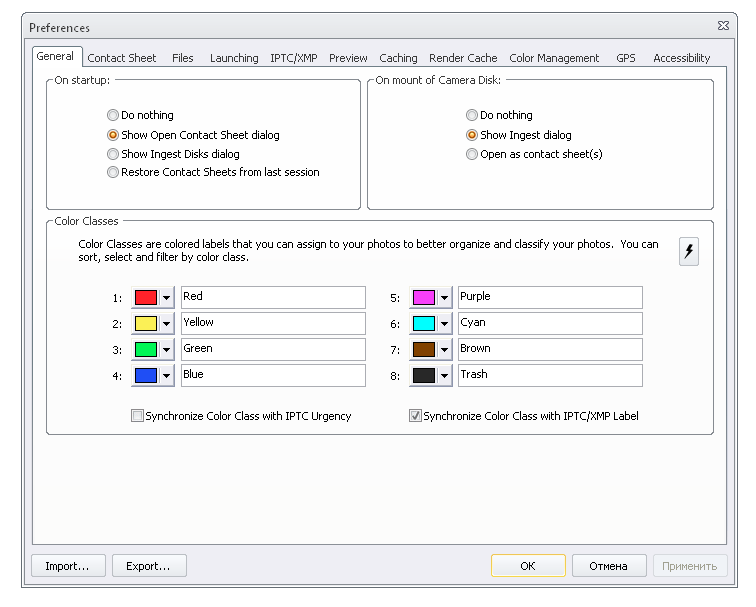This screenshot has width=756, height=607.
Task: Click the lightning bolt icon button
Action: point(689,252)
